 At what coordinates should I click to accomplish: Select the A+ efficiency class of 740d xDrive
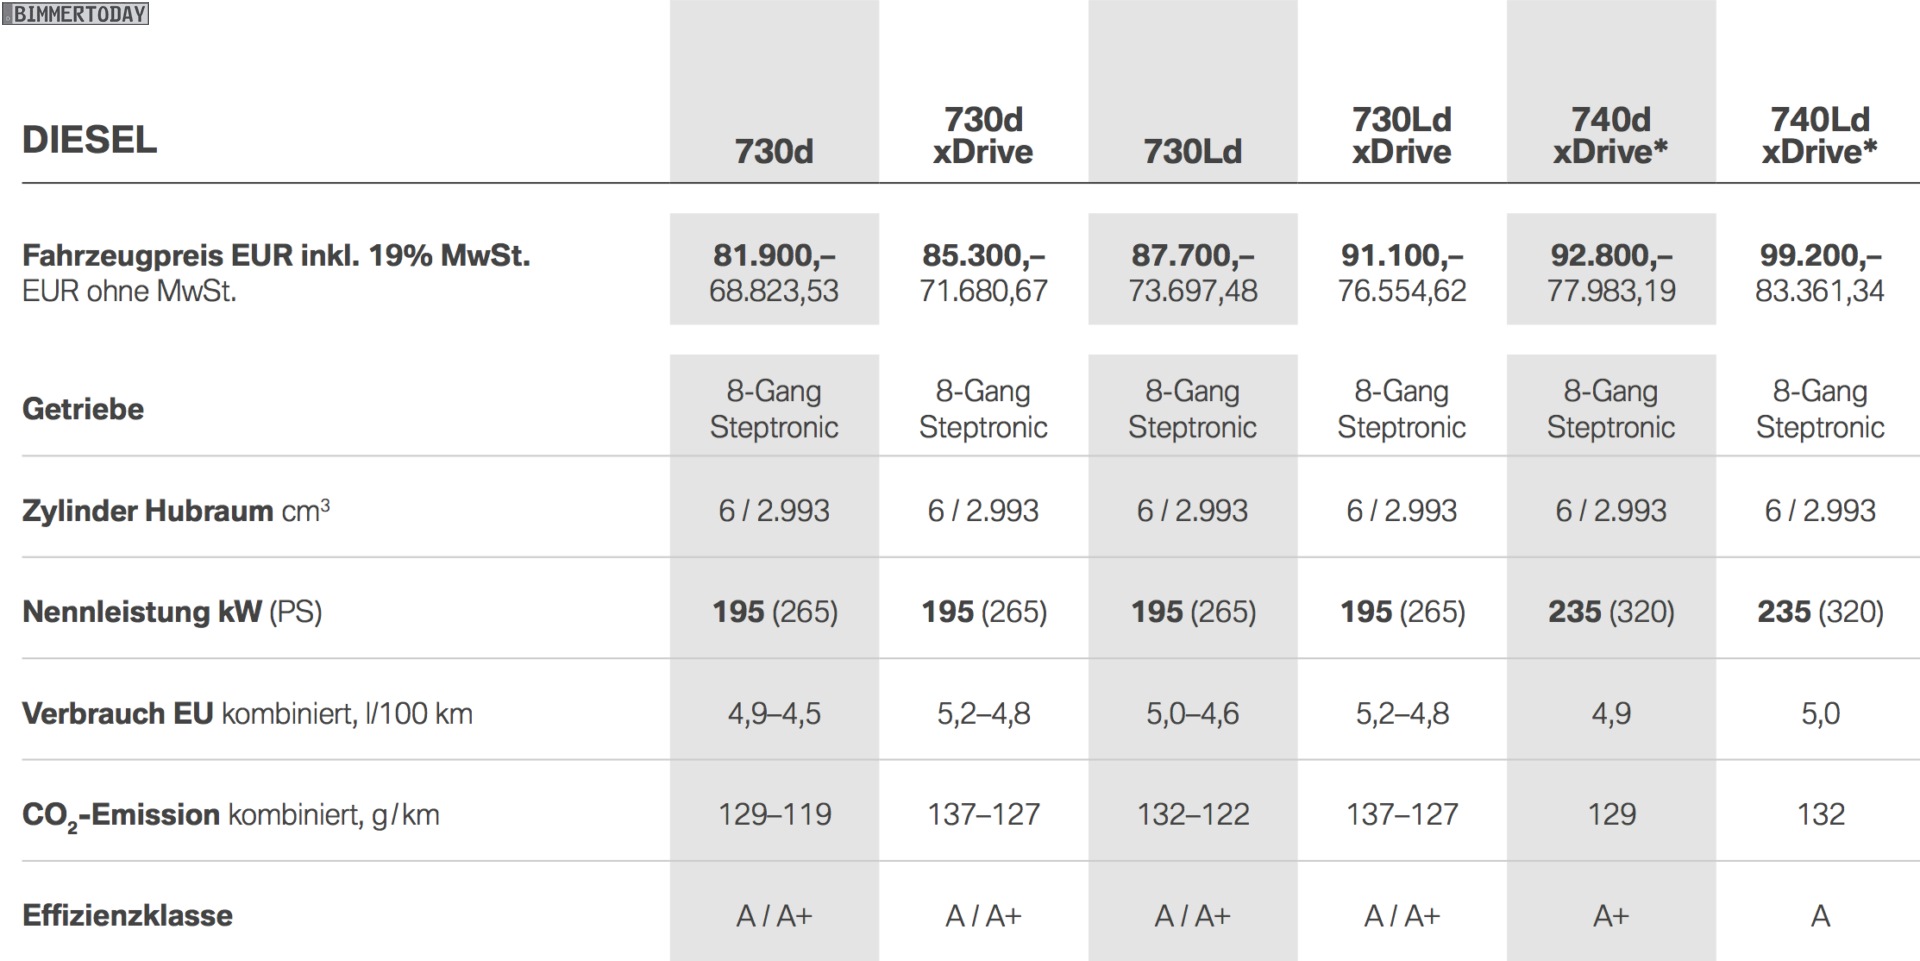tap(1611, 916)
